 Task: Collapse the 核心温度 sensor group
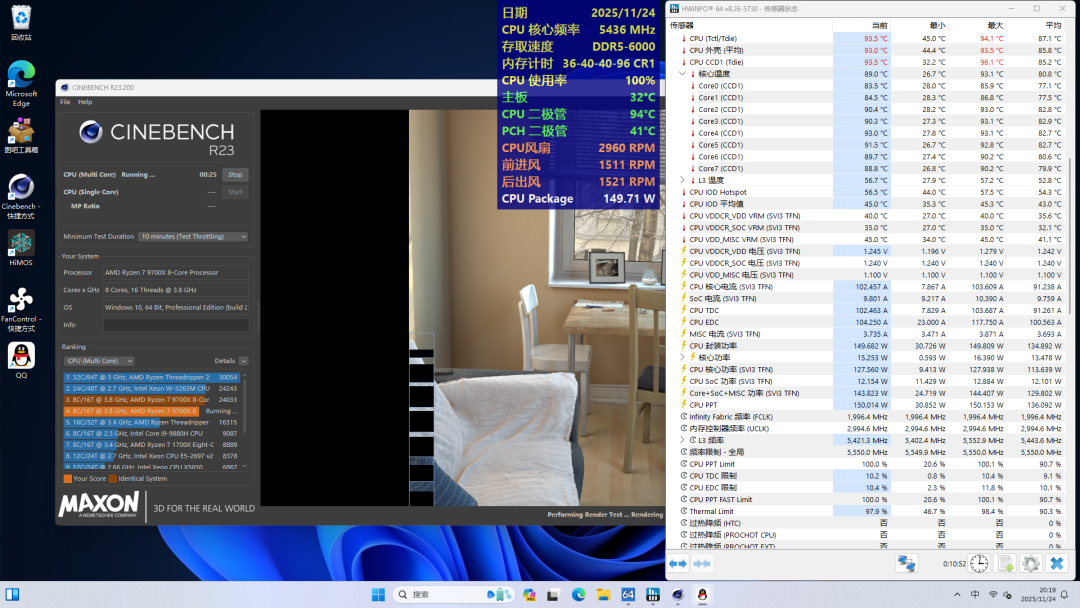point(683,74)
